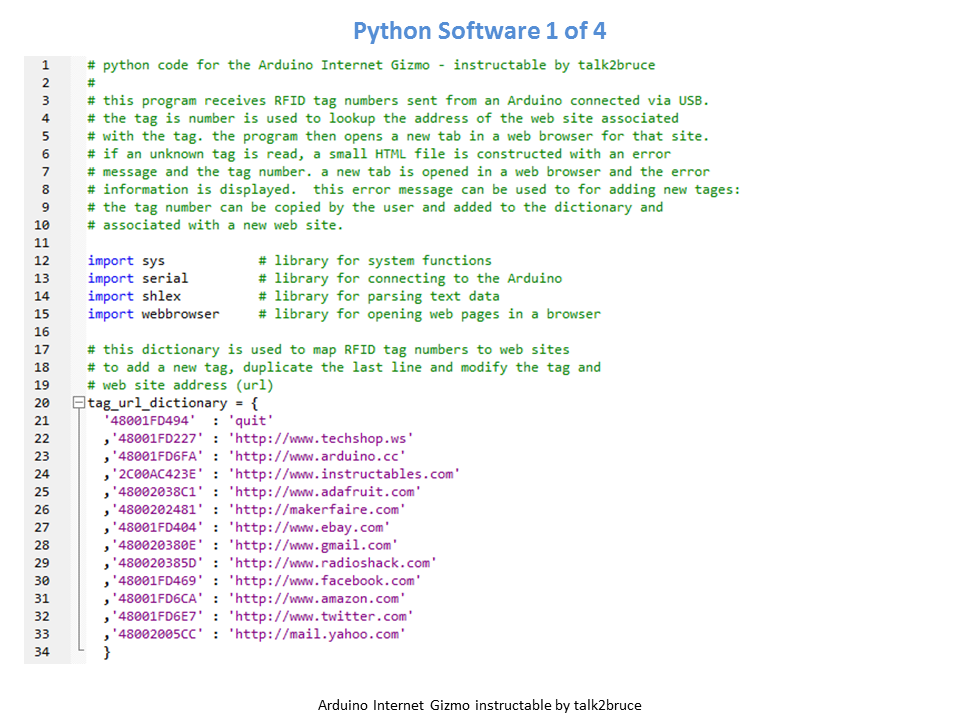
Task: Click the 'import shlex' statement
Action: pos(134,296)
